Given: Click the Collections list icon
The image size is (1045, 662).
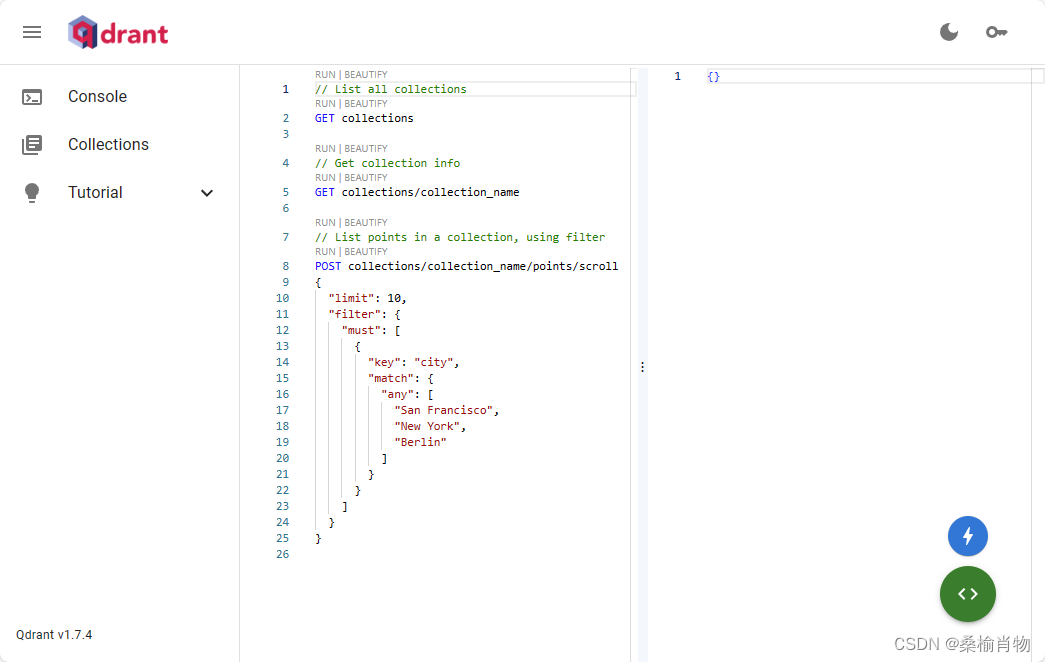Looking at the screenshot, I should [32, 145].
